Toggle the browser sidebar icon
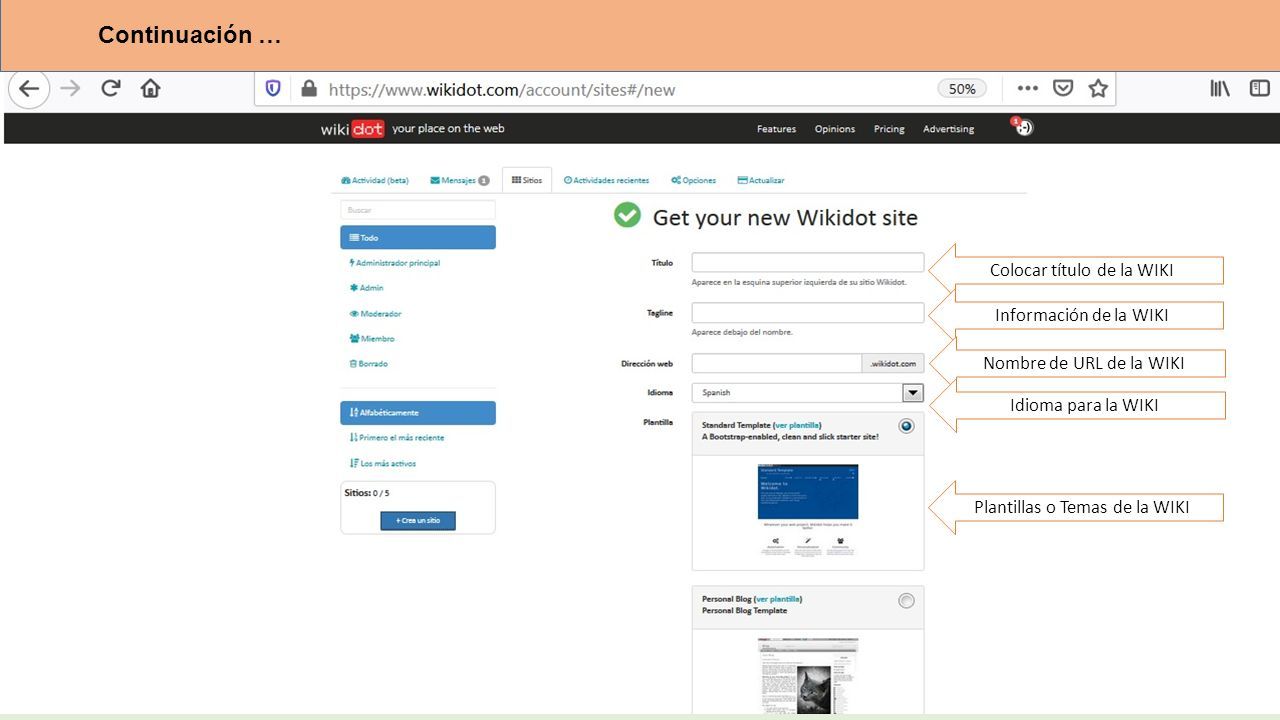1280x720 pixels. [x=1259, y=89]
